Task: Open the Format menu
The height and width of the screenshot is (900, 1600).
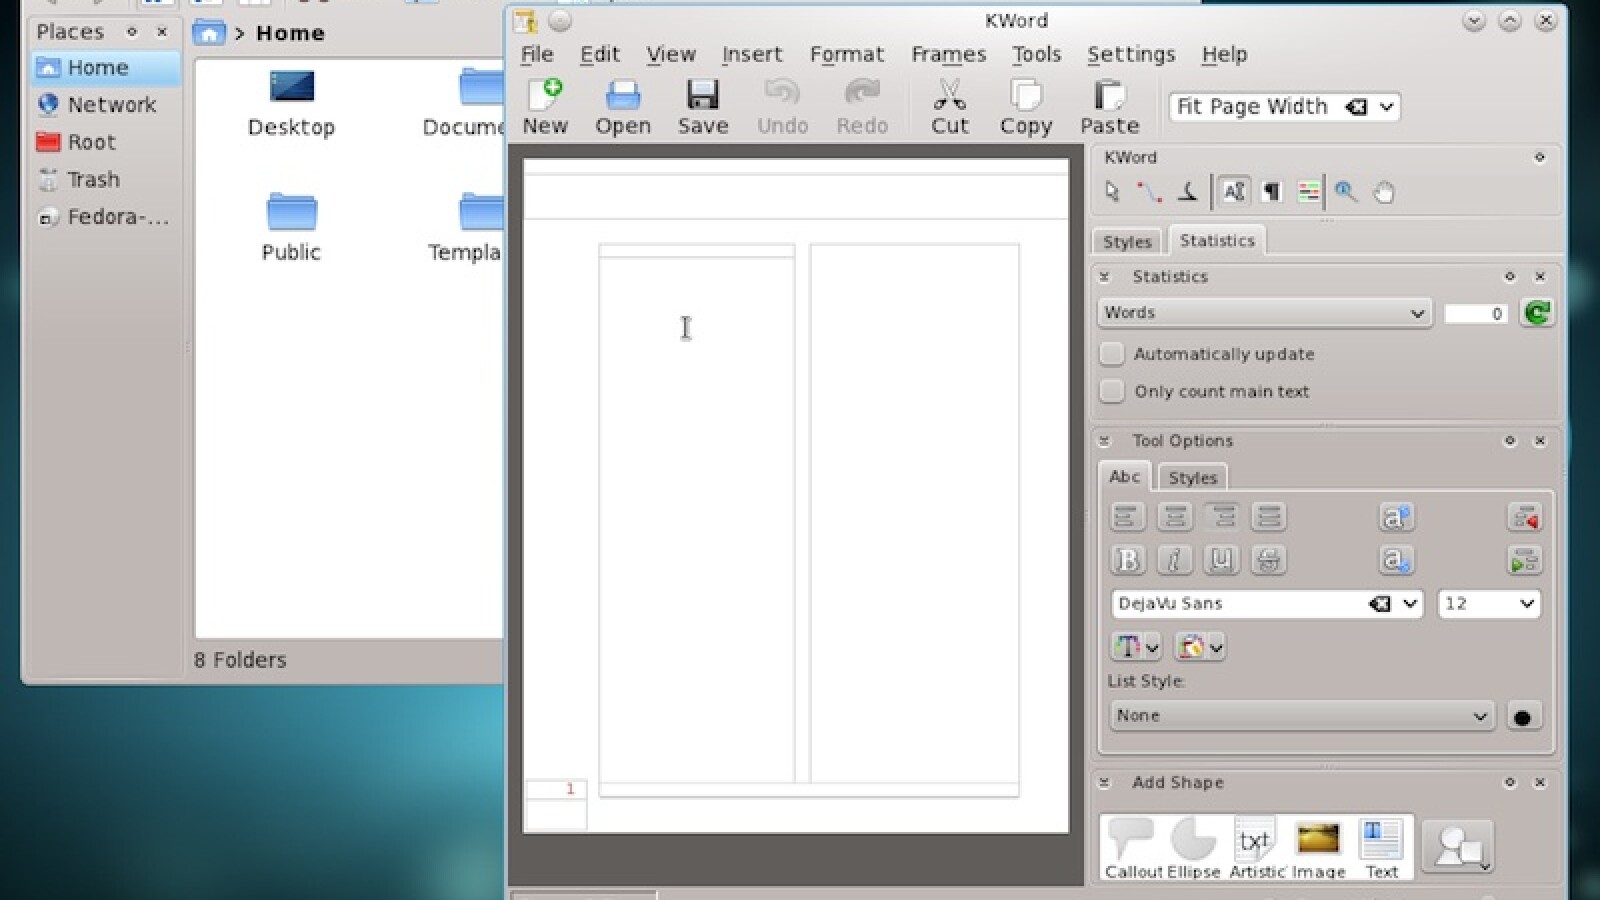Action: [x=846, y=55]
